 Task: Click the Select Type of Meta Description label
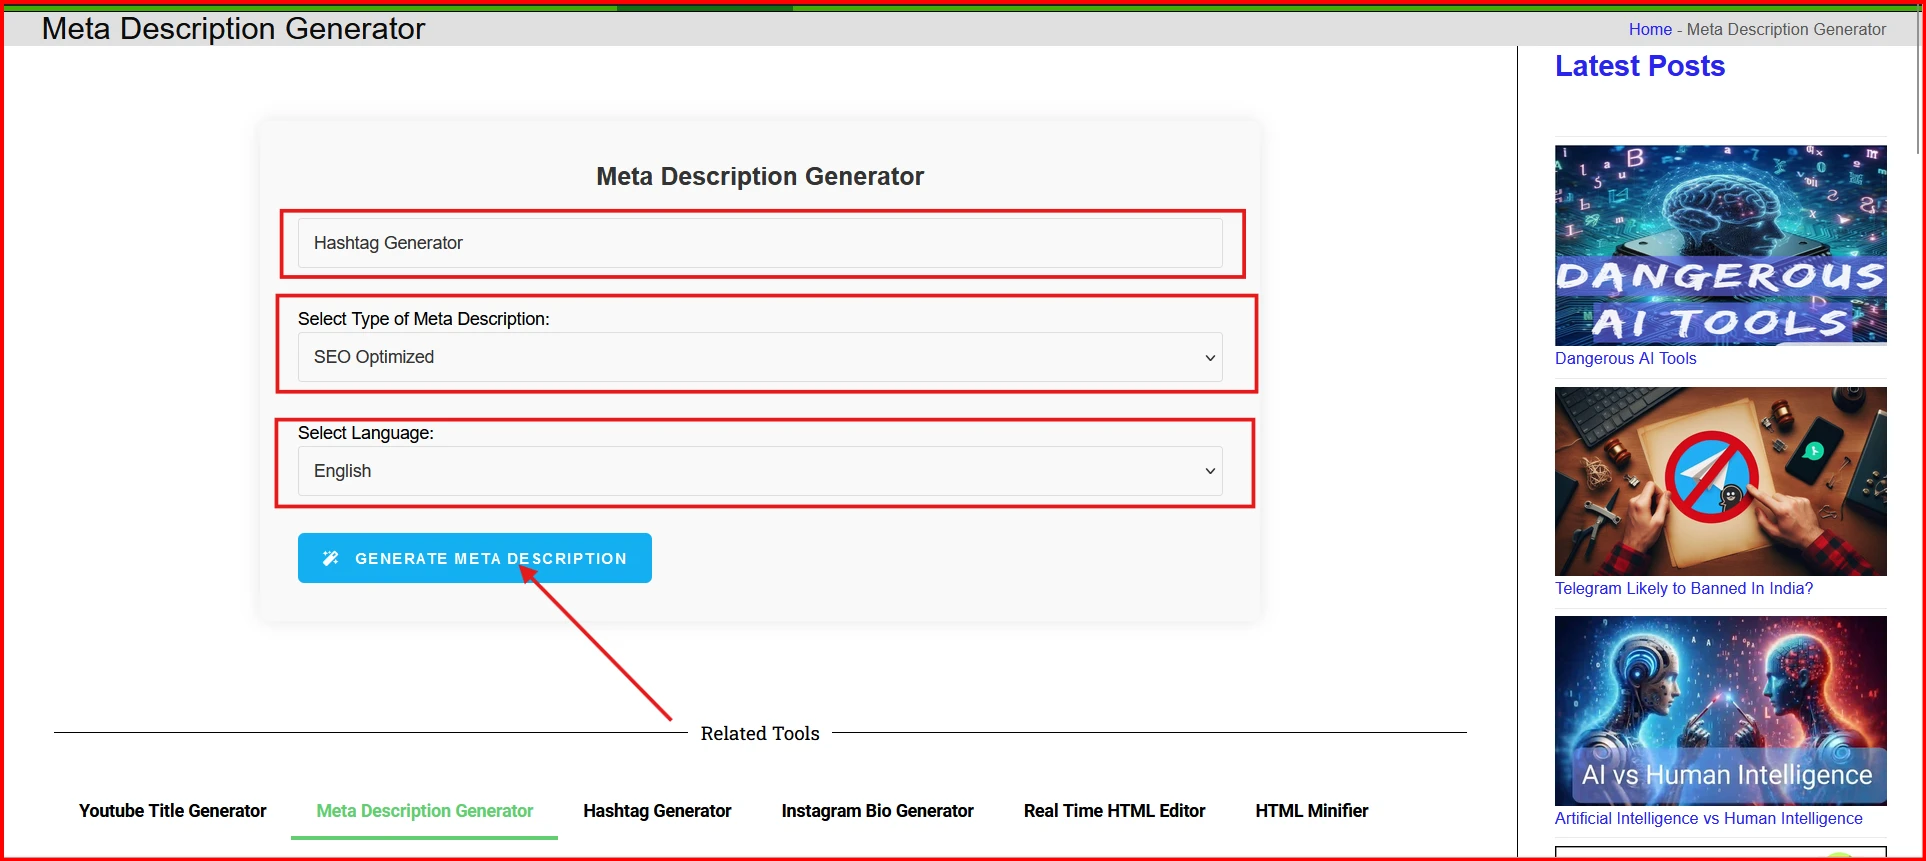pos(423,319)
